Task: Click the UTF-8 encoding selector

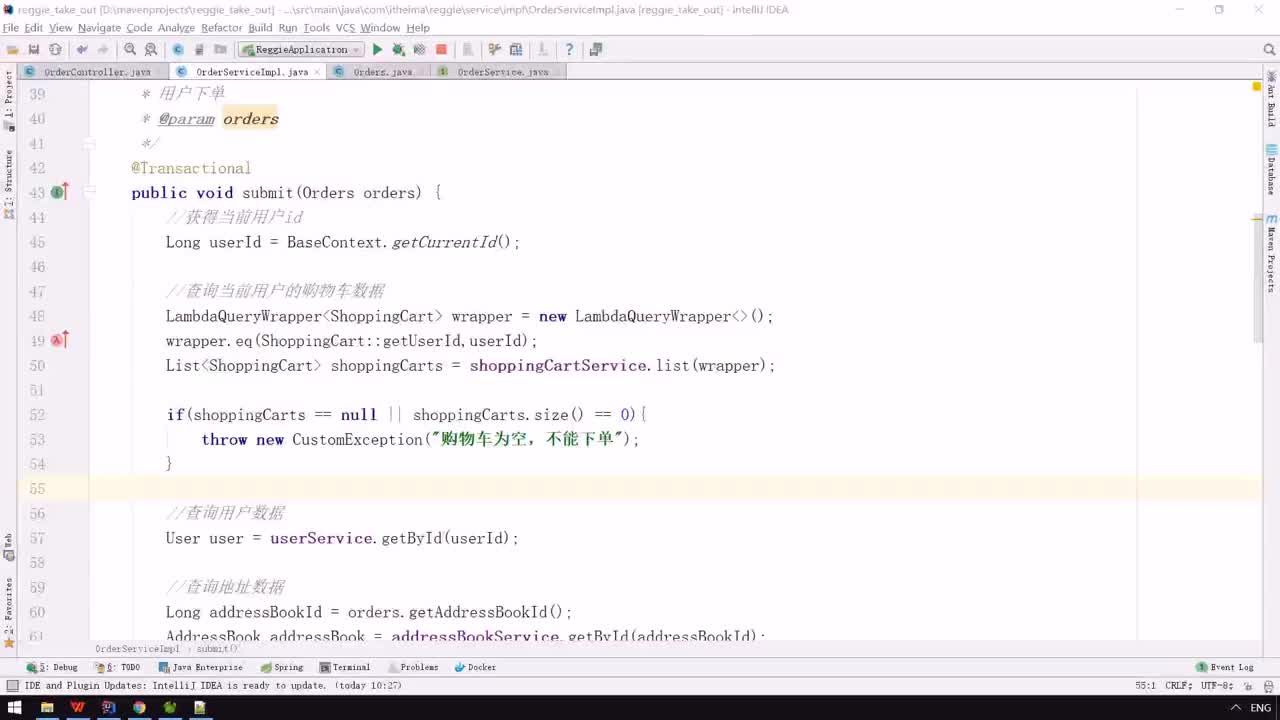Action: 1217,686
